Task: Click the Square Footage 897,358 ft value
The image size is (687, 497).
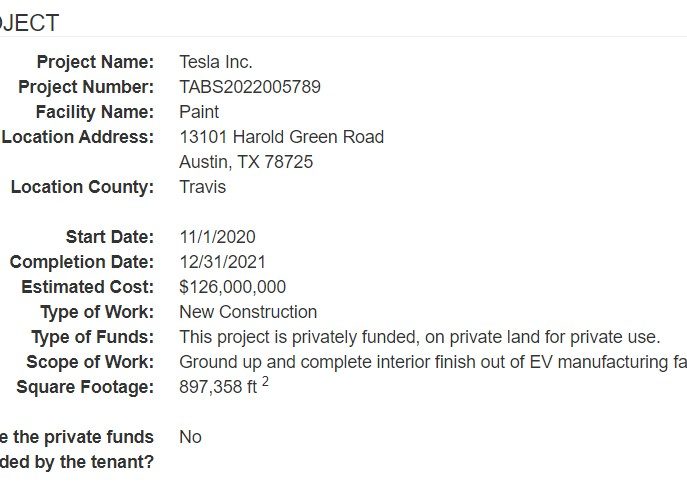Action: tap(224, 385)
